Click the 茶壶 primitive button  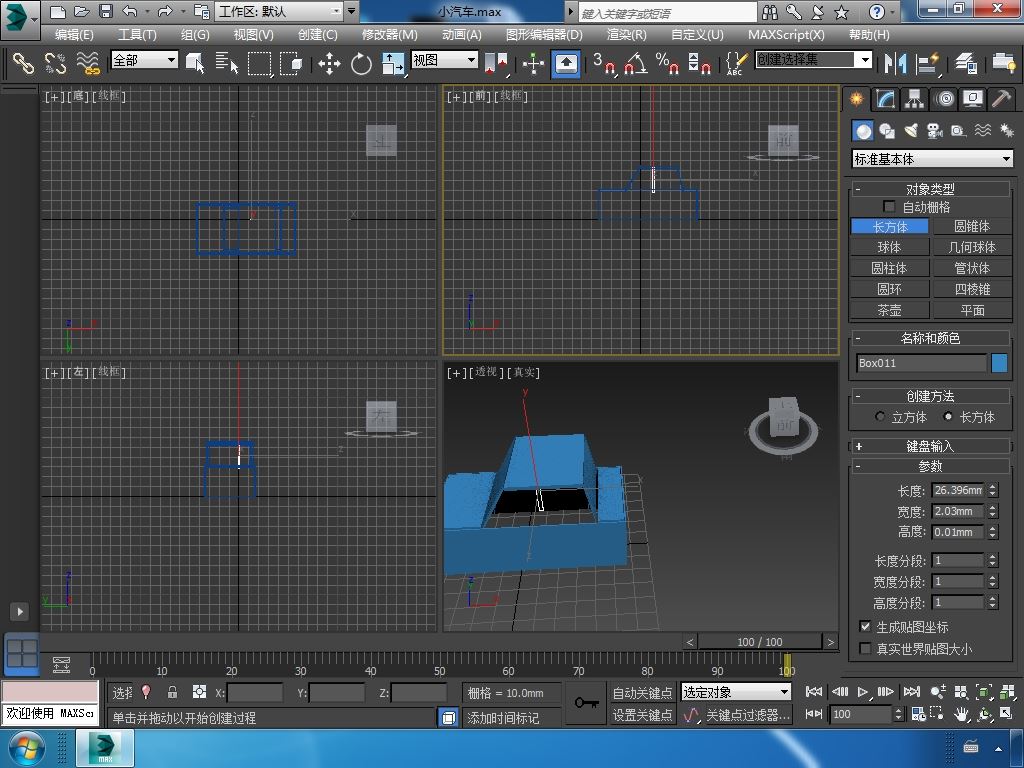(889, 310)
